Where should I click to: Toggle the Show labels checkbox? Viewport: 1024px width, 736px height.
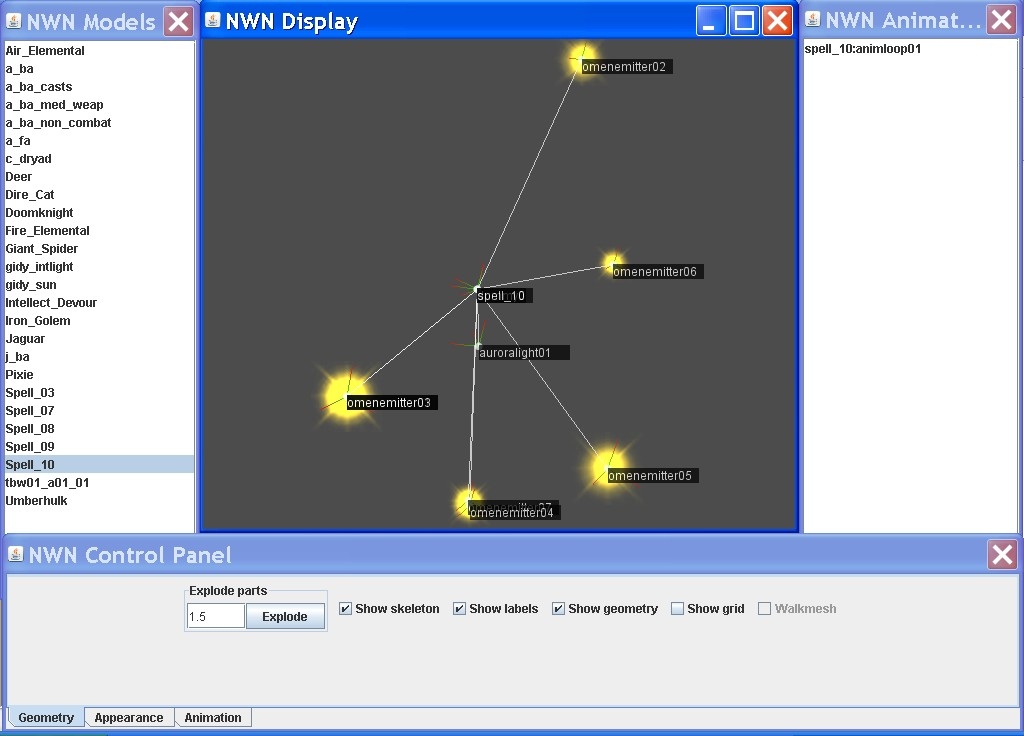459,609
